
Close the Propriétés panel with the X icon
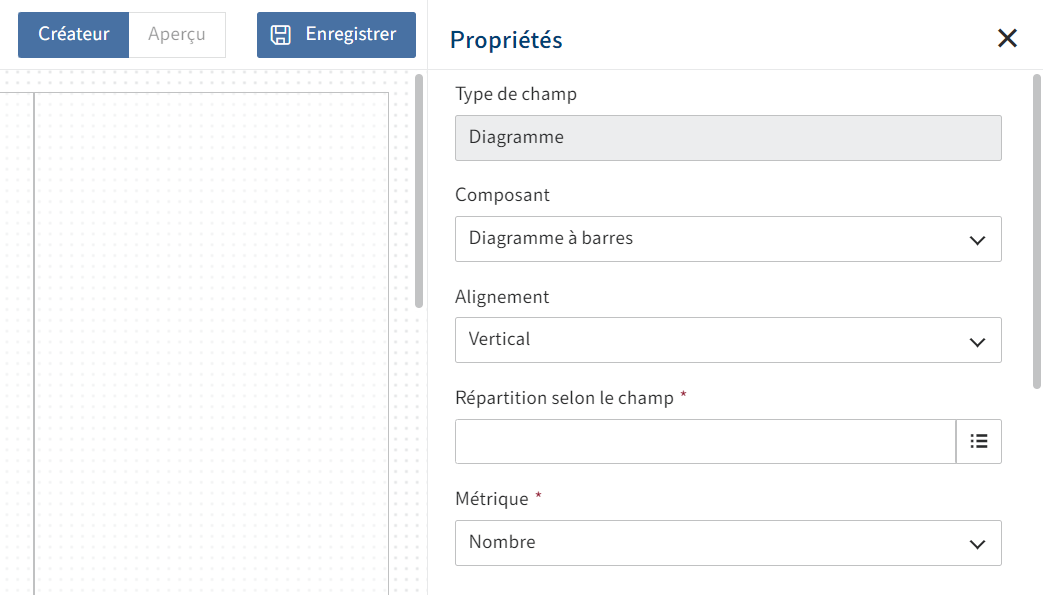point(1006,38)
